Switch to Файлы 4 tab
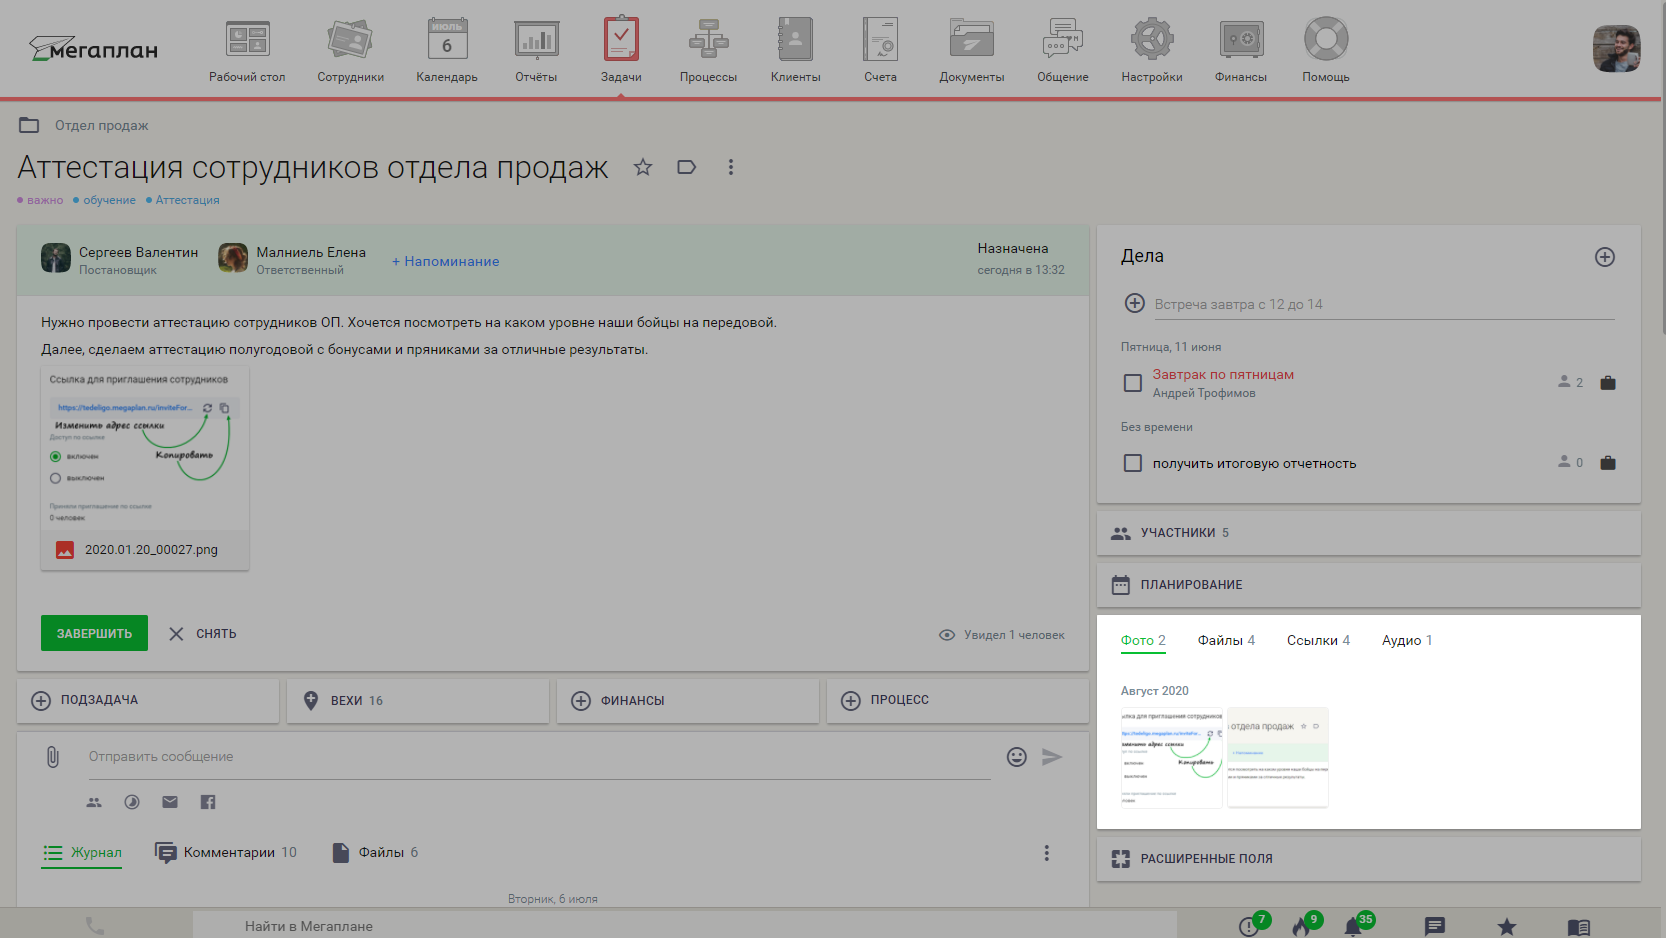This screenshot has height=938, width=1666. pos(1226,641)
